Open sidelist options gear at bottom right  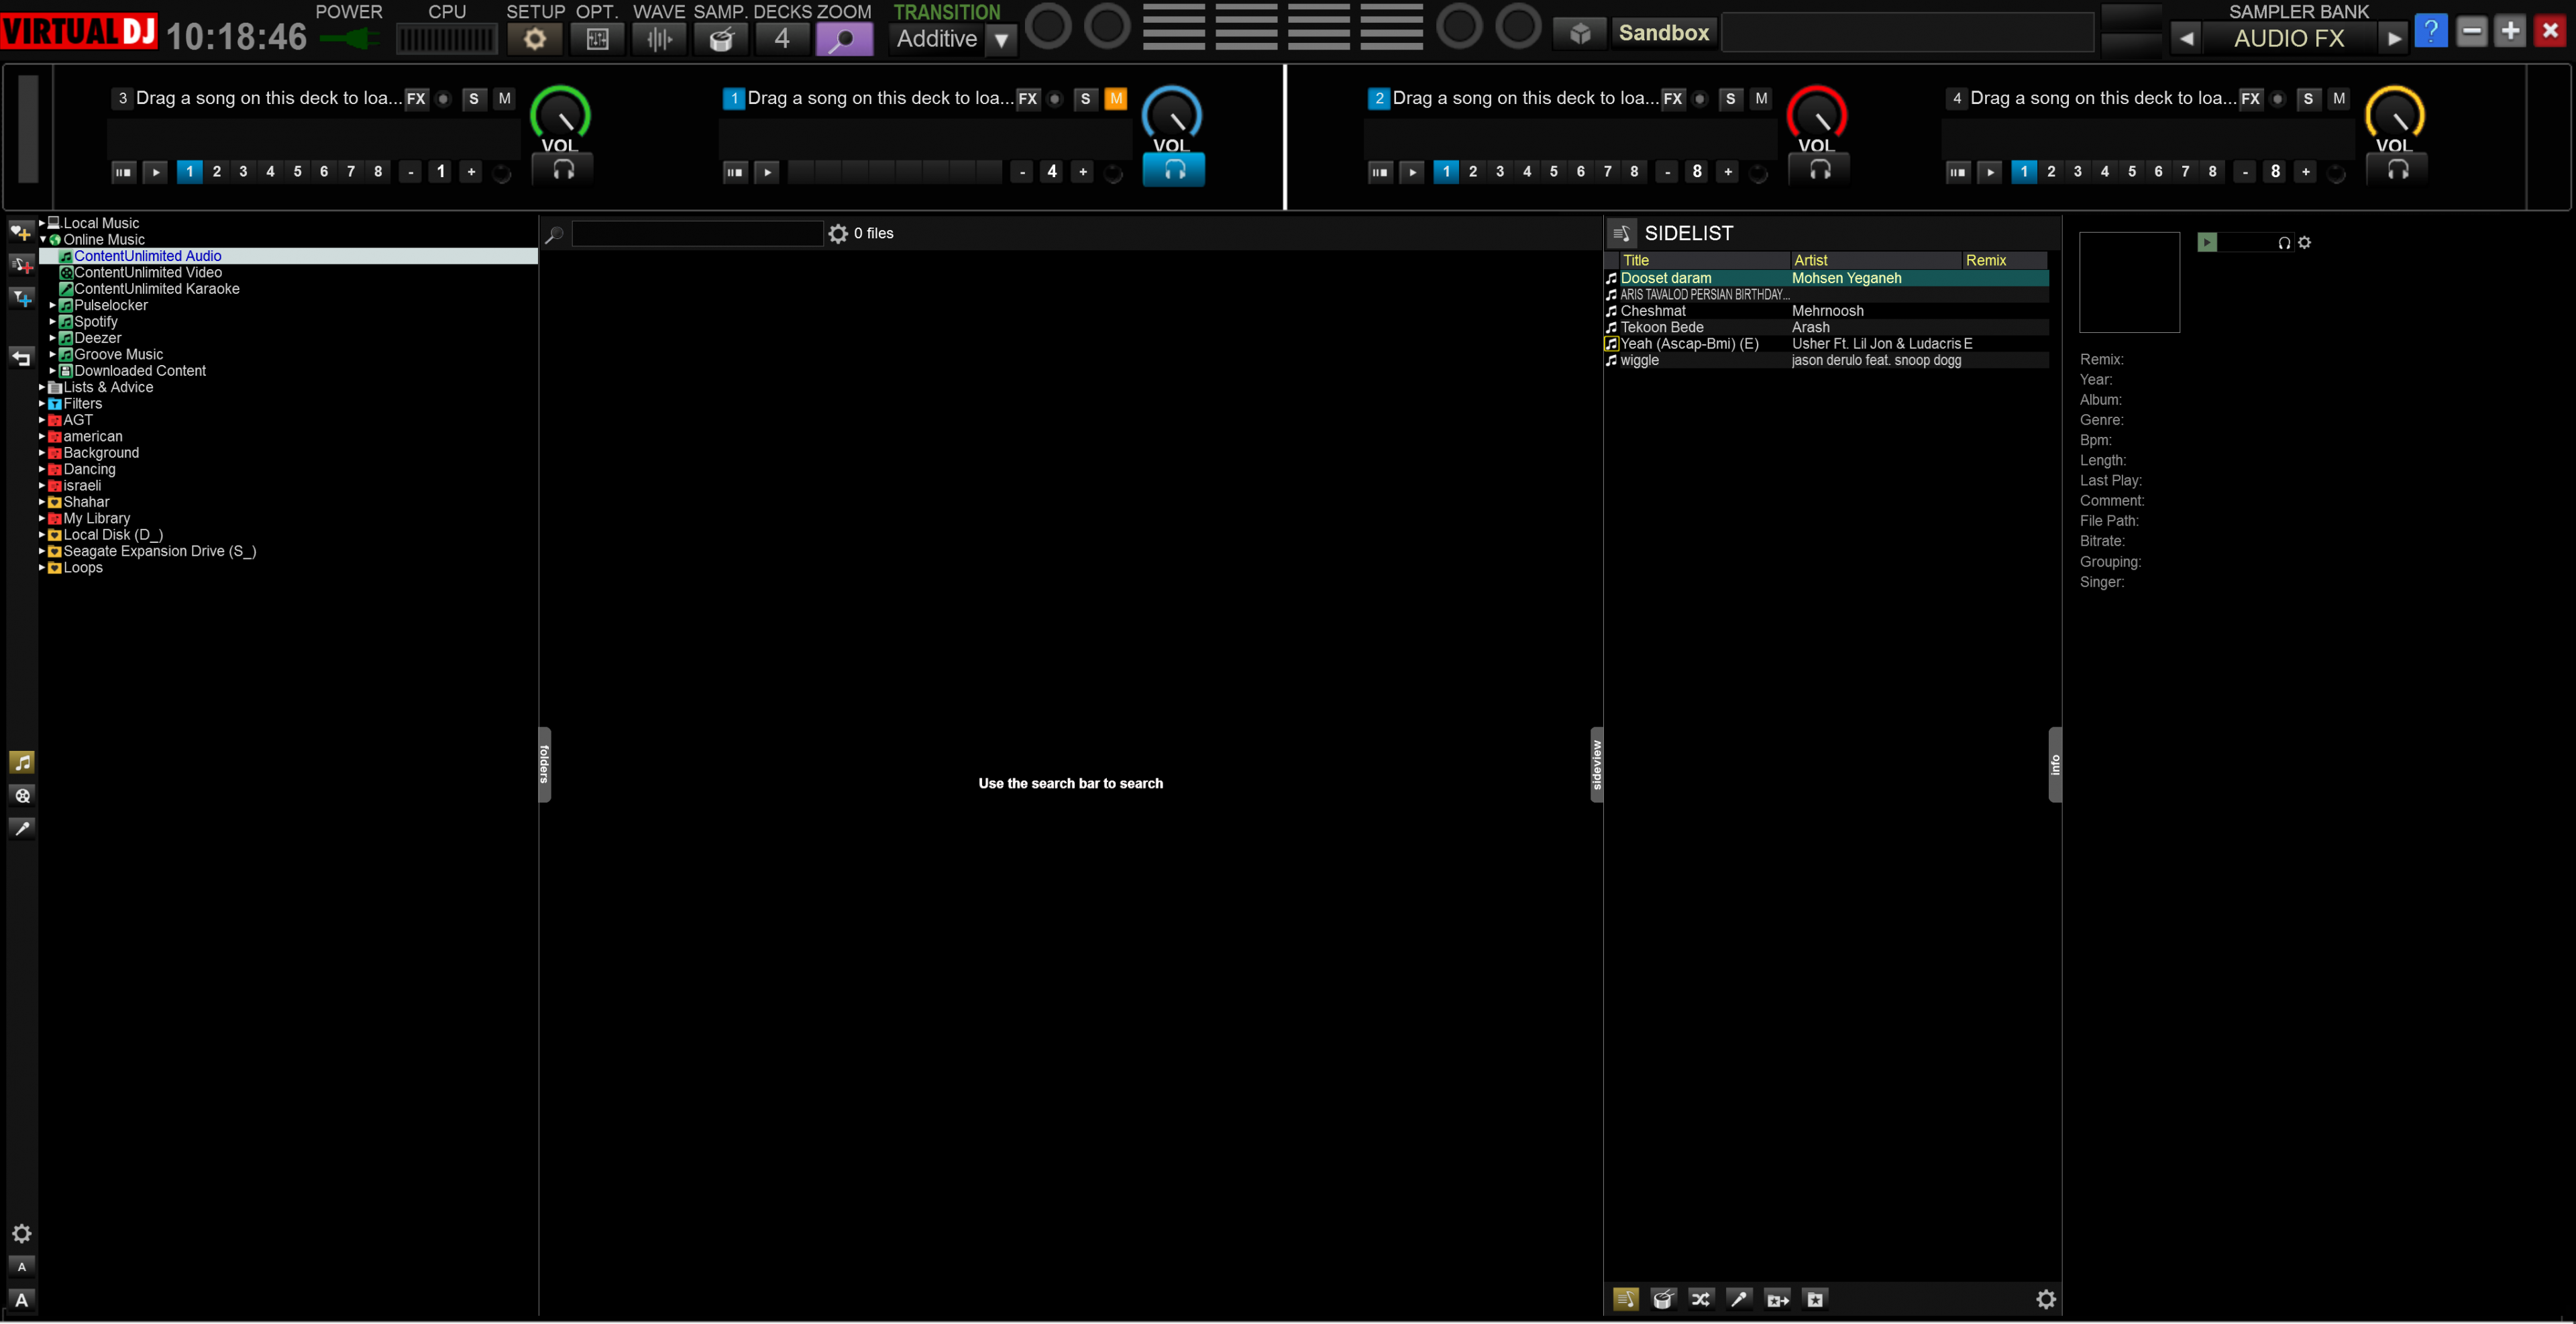[x=2045, y=1299]
